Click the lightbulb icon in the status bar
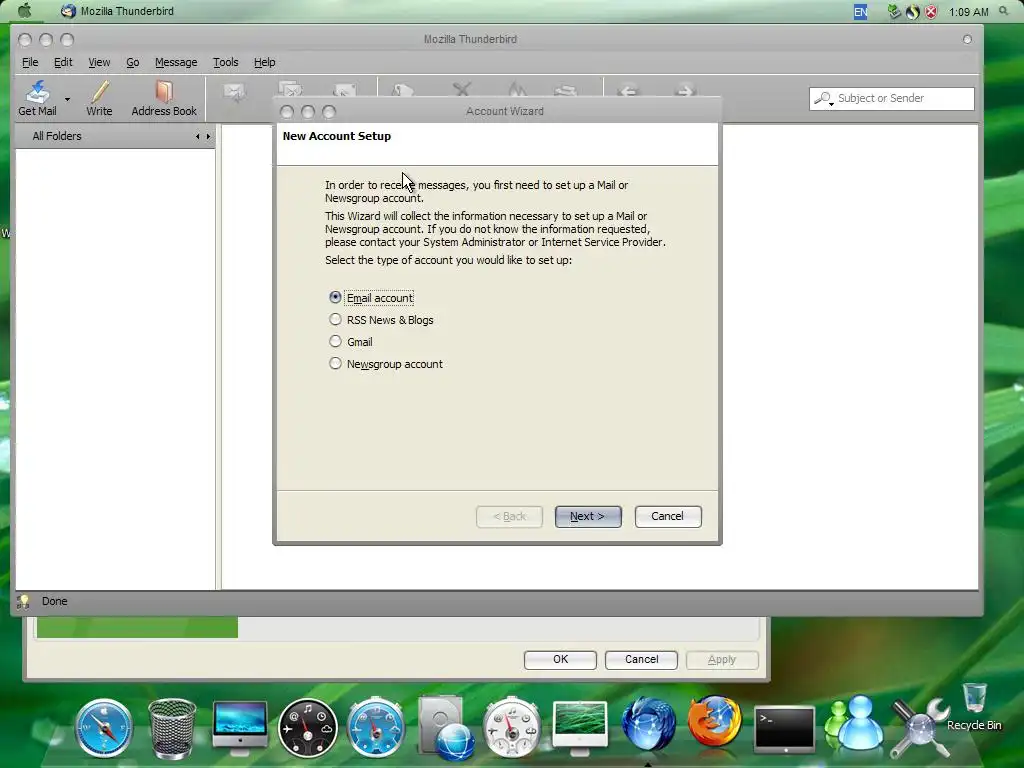The height and width of the screenshot is (768, 1024). coord(23,601)
